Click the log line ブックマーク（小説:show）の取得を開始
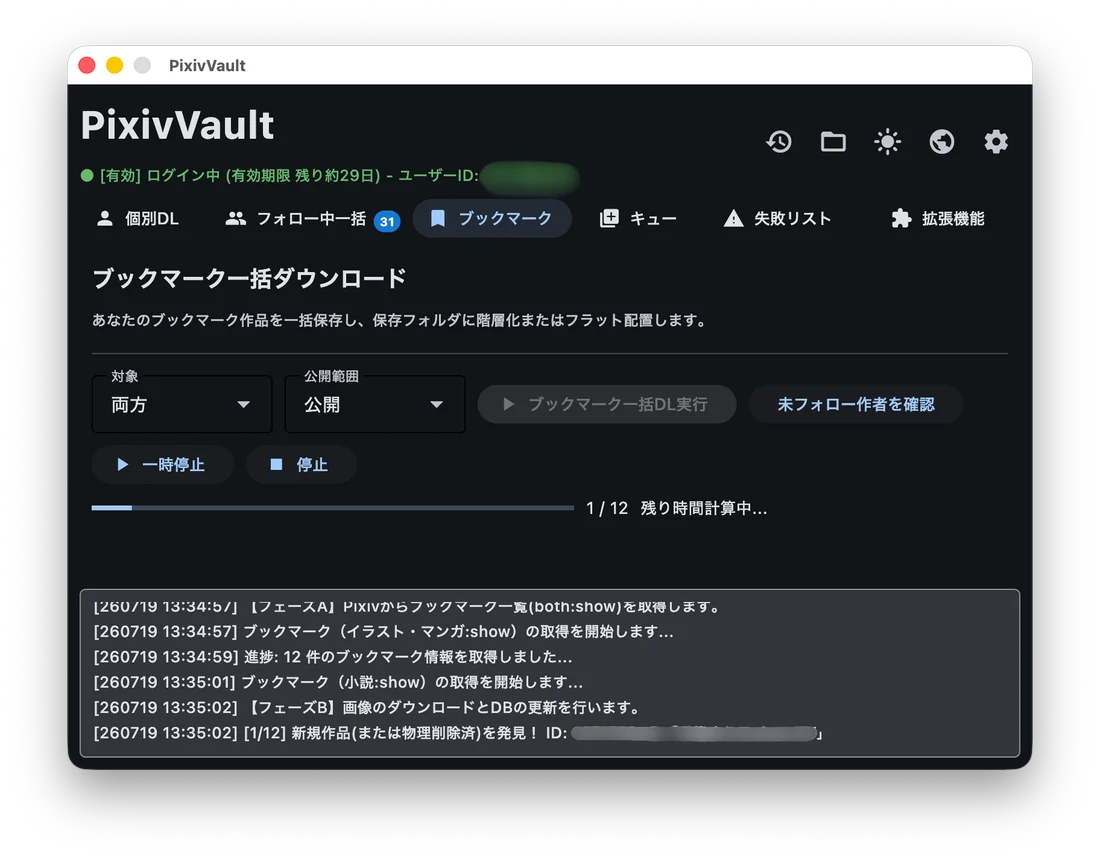 tap(338, 682)
